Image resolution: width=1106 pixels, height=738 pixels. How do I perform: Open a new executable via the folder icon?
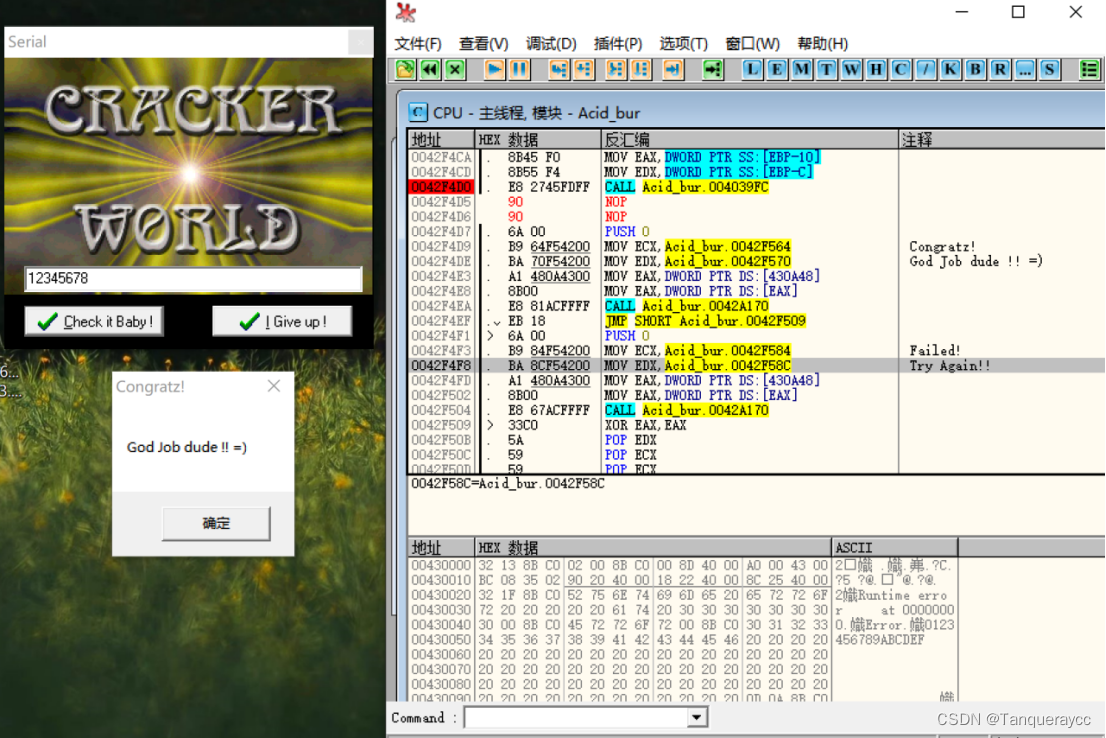(403, 69)
